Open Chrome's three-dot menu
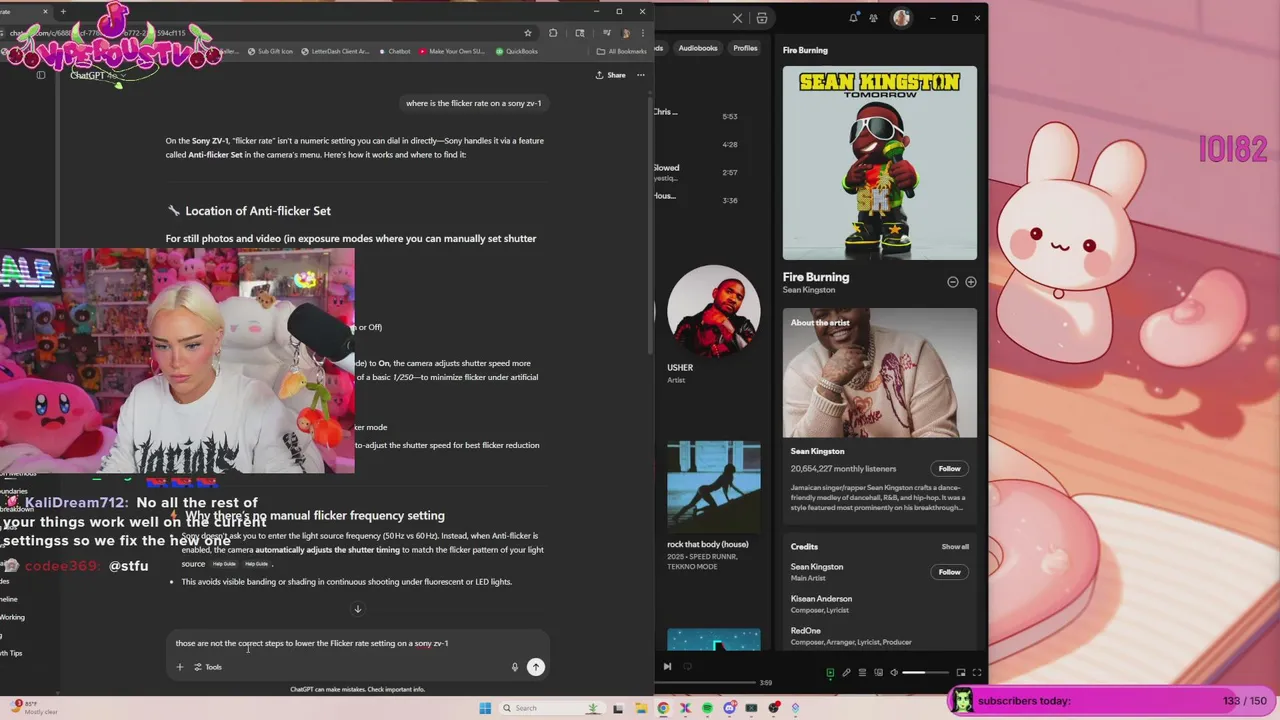Screen dimensions: 1280x720 click(x=642, y=33)
